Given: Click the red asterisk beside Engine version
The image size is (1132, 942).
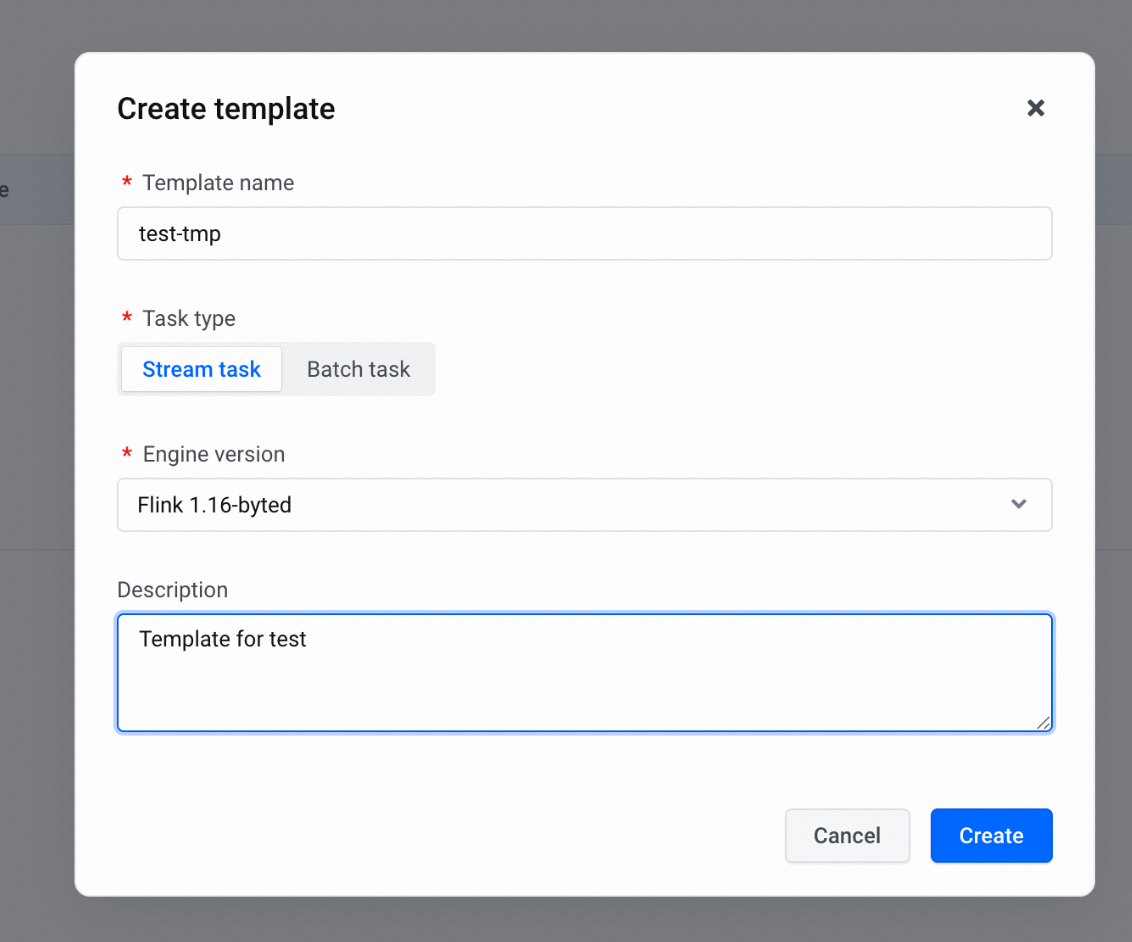Looking at the screenshot, I should [127, 453].
